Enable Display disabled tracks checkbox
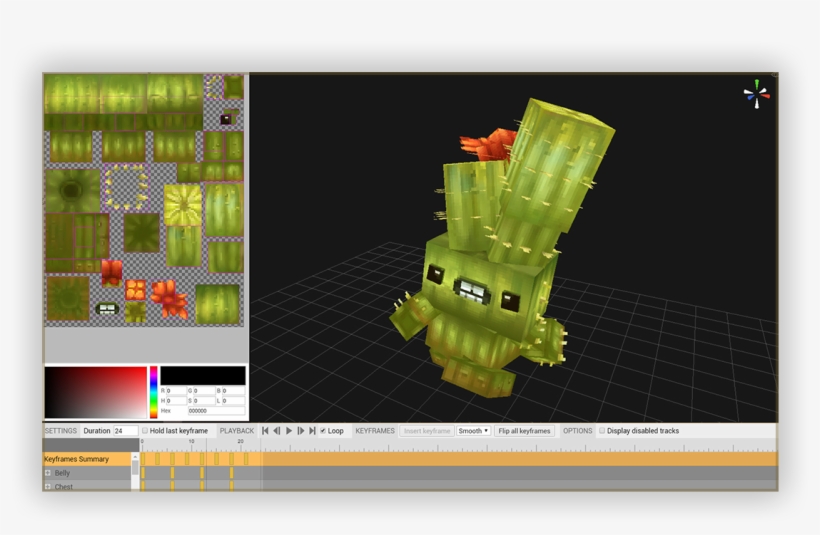820x535 pixels. point(602,431)
